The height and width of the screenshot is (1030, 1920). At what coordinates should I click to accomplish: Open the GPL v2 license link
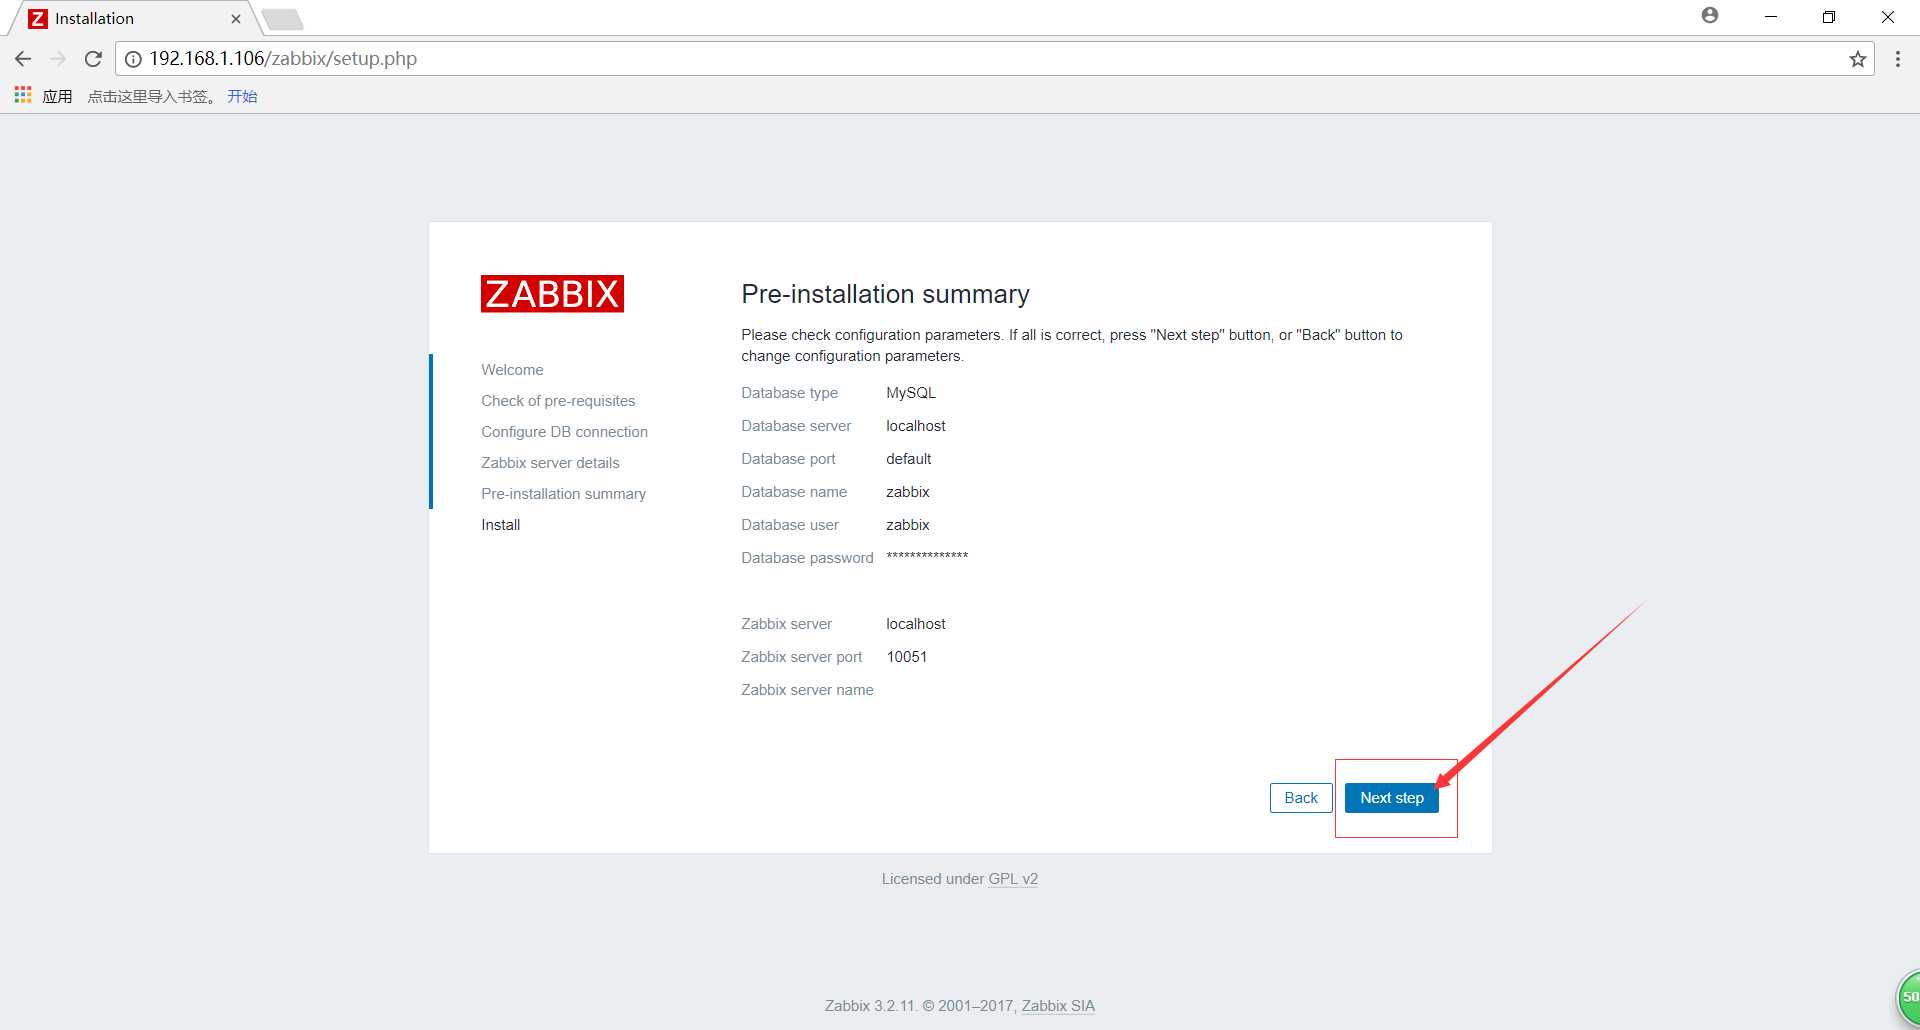point(1013,879)
